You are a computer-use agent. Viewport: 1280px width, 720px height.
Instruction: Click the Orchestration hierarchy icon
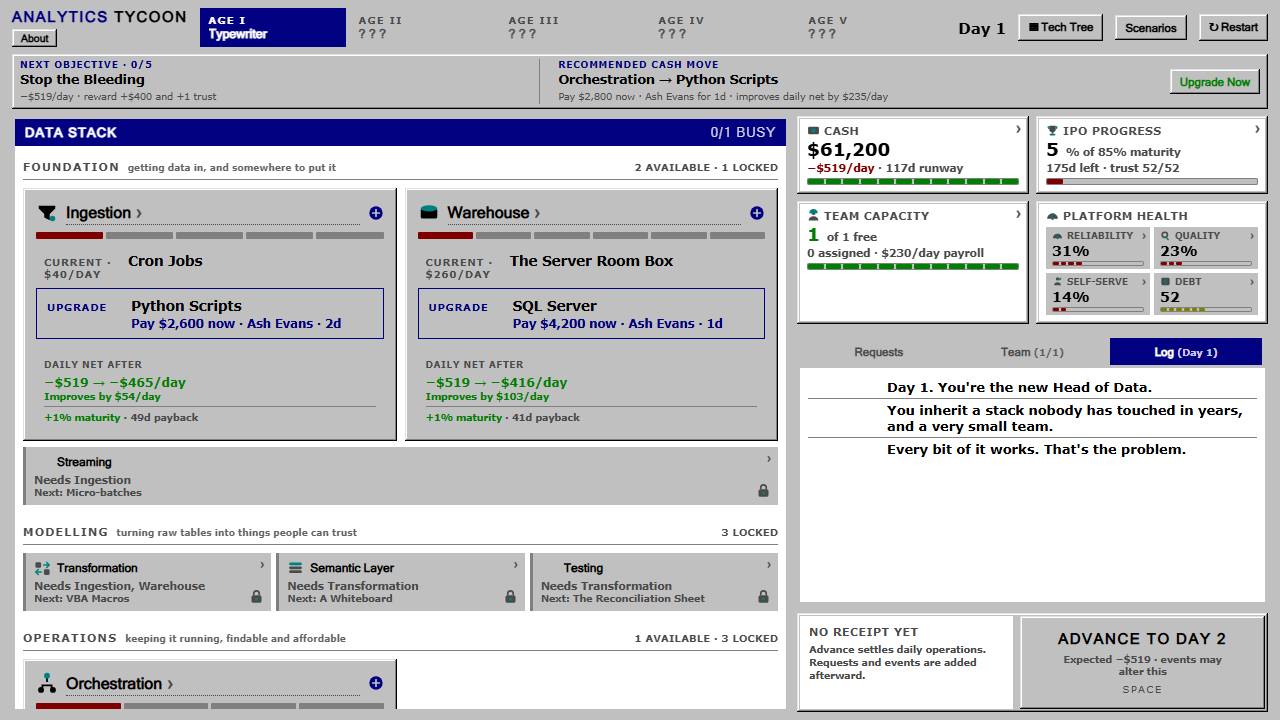[x=47, y=684]
